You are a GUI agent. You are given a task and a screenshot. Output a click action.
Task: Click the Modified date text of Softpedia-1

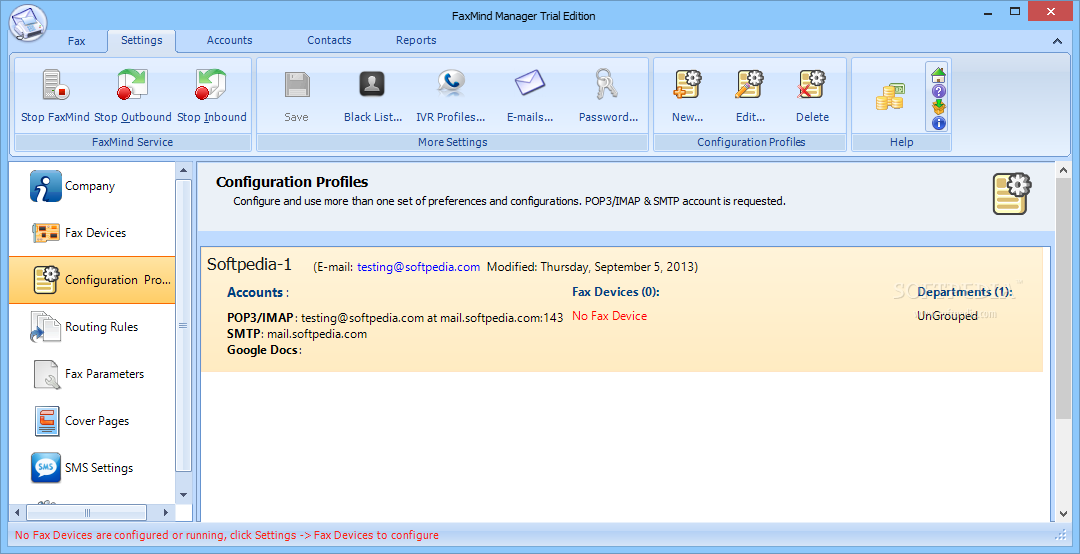click(592, 267)
